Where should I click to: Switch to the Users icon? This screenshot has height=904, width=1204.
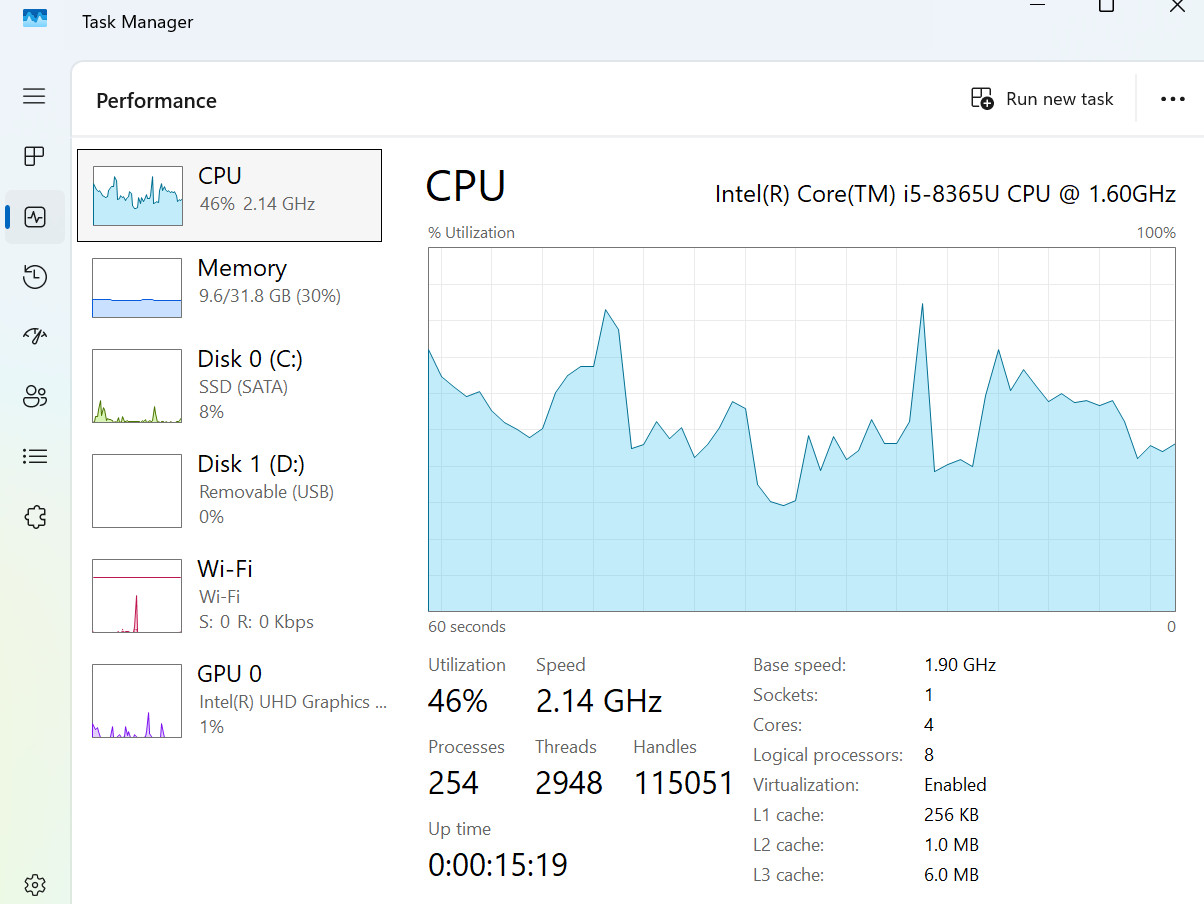click(x=35, y=397)
